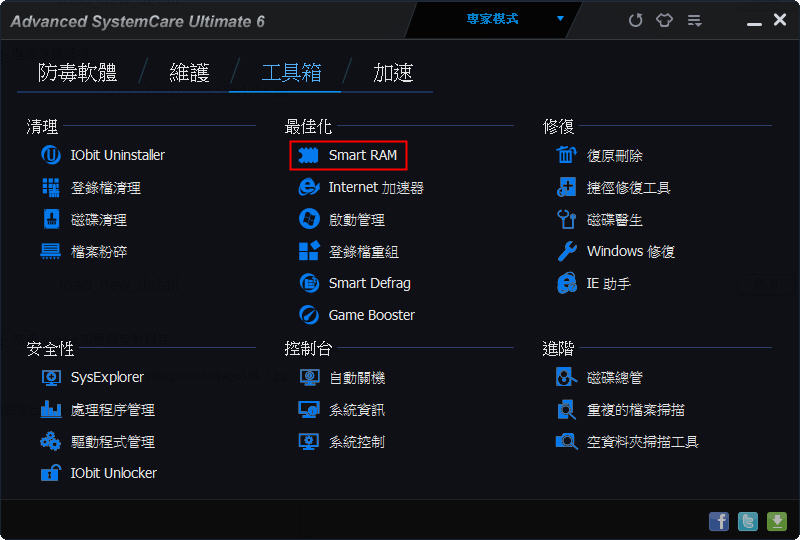Launch IObit Uninstaller icon
The height and width of the screenshot is (540, 800).
coord(51,155)
